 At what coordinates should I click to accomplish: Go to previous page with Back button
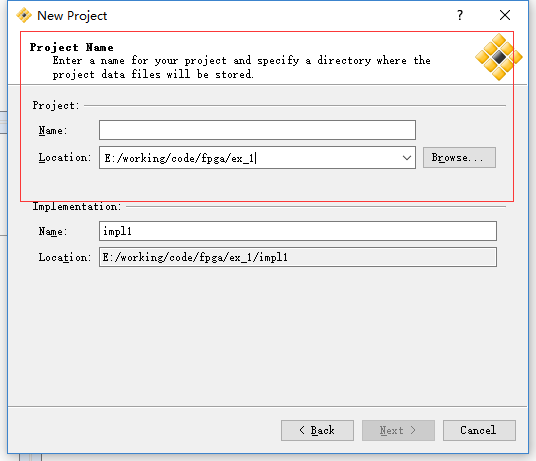317,430
